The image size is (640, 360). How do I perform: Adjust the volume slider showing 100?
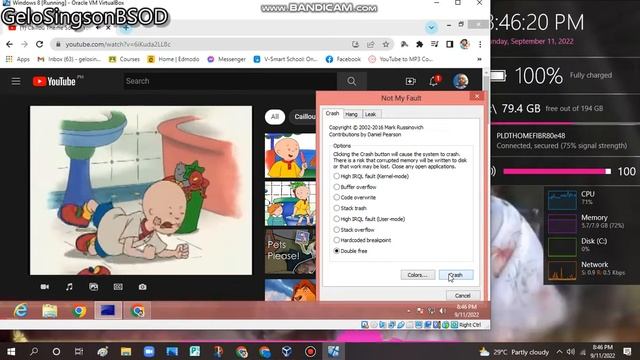coord(557,171)
